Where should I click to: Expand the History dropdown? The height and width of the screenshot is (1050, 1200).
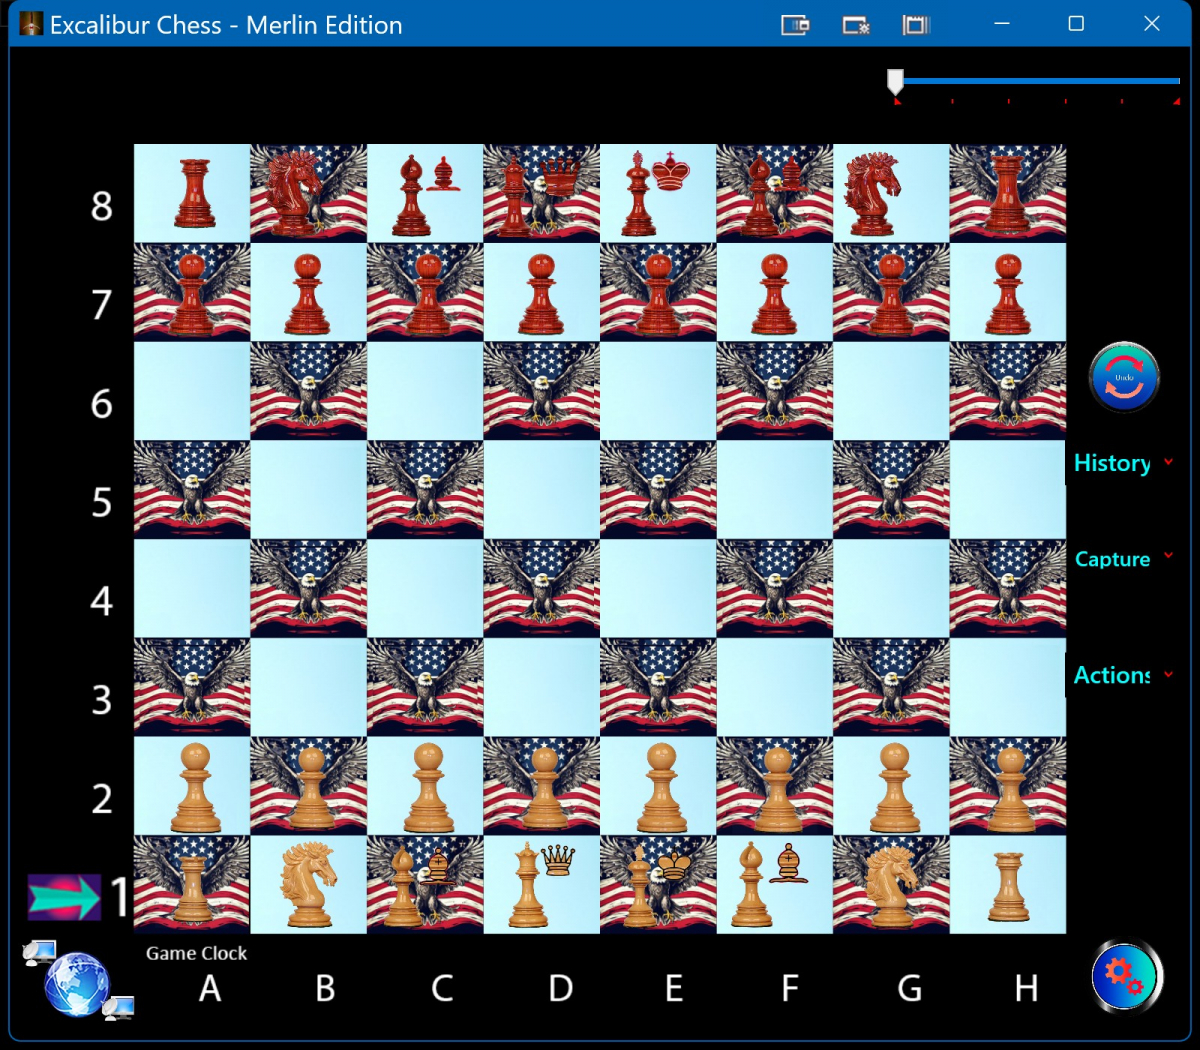1122,463
